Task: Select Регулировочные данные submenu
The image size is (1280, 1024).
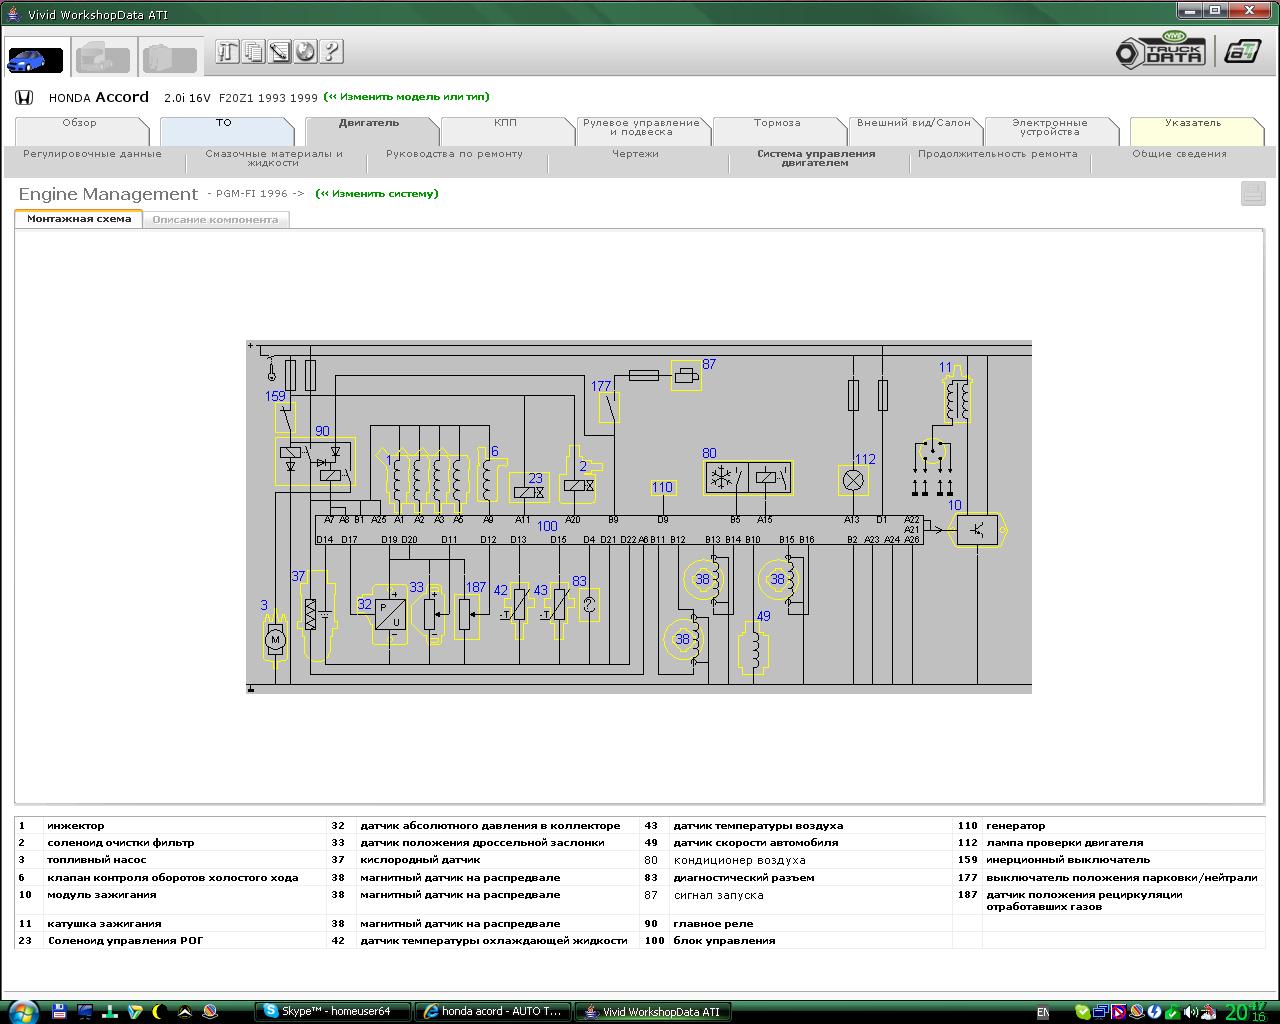Action: click(92, 155)
